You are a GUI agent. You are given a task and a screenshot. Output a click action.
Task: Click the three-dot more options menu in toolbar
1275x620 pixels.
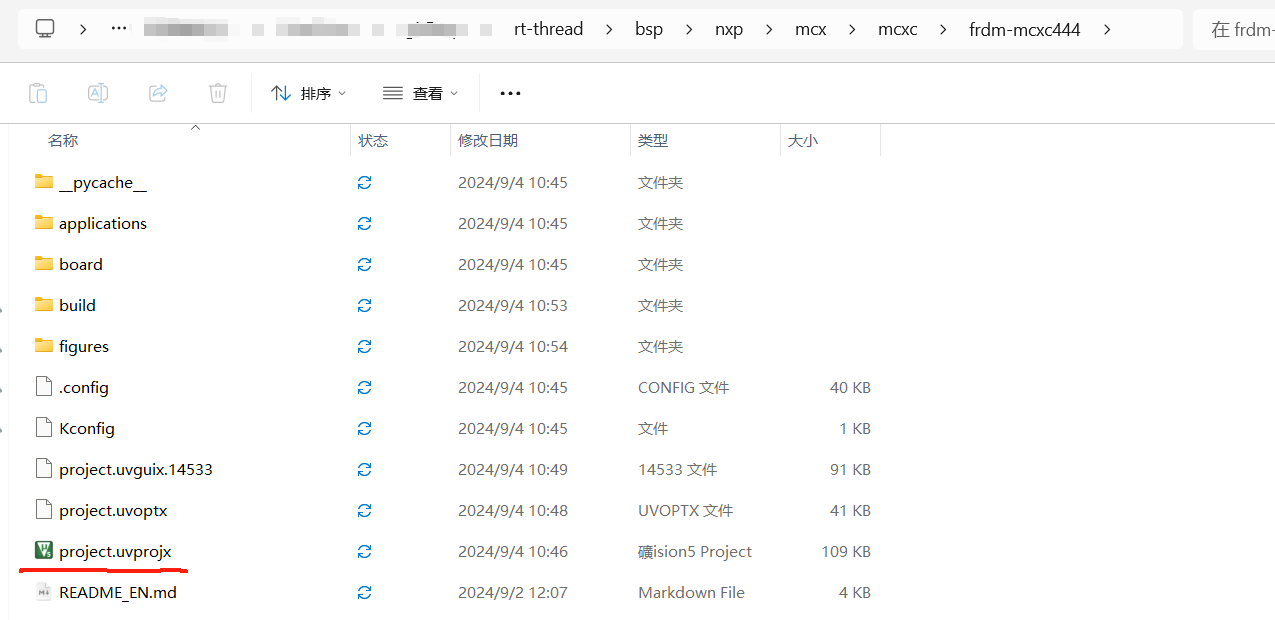click(510, 93)
